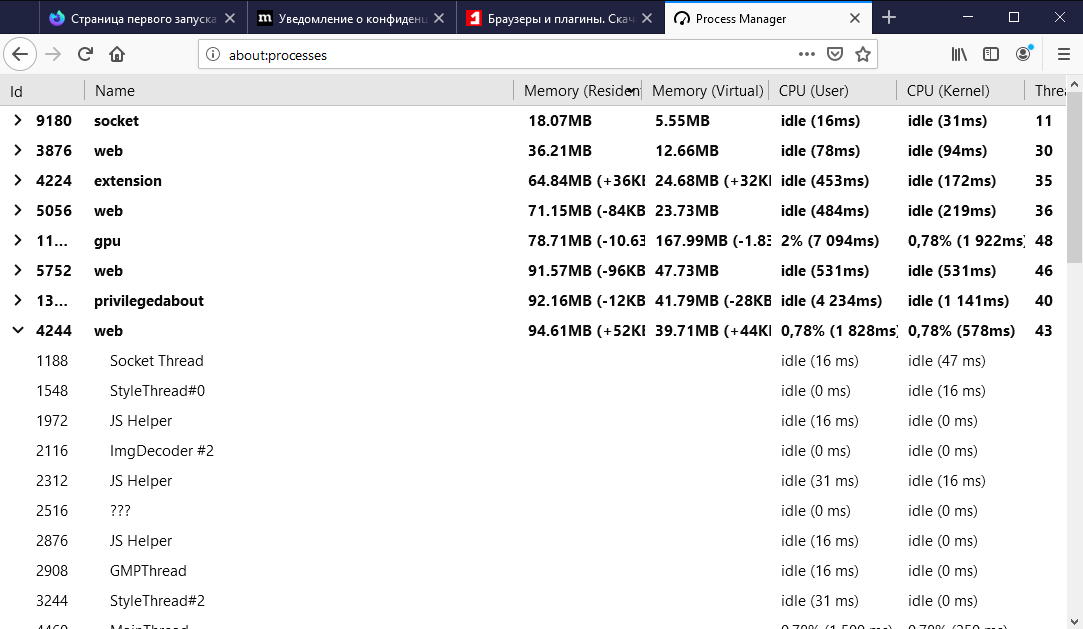Sort by Memory (Resident) column
The height and width of the screenshot is (629, 1083).
[577, 90]
